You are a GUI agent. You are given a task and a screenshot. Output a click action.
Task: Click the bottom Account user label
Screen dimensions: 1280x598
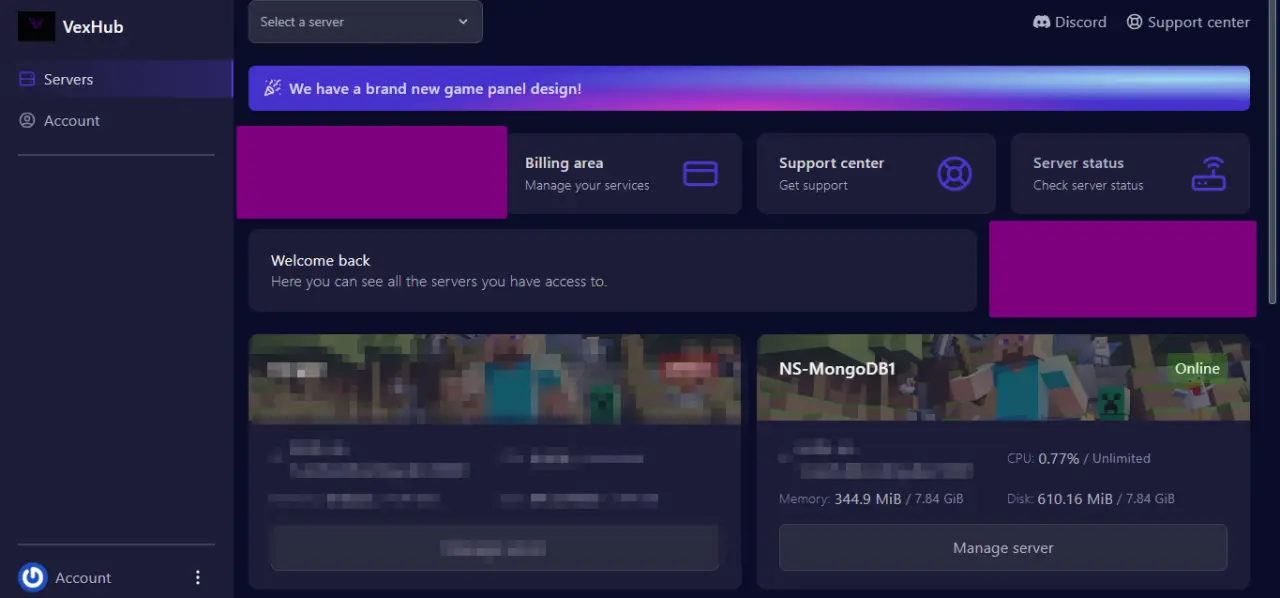(x=83, y=578)
